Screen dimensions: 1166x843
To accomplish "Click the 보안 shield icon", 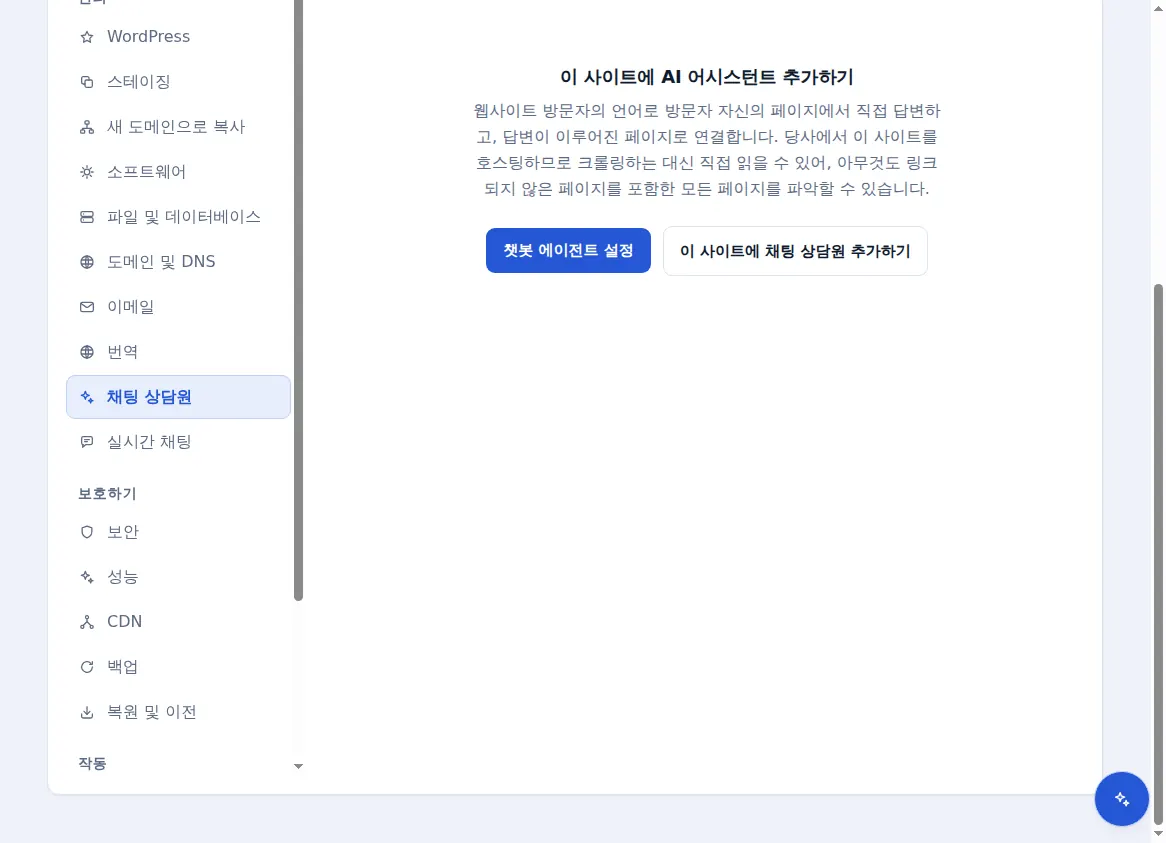I will click(x=87, y=532).
